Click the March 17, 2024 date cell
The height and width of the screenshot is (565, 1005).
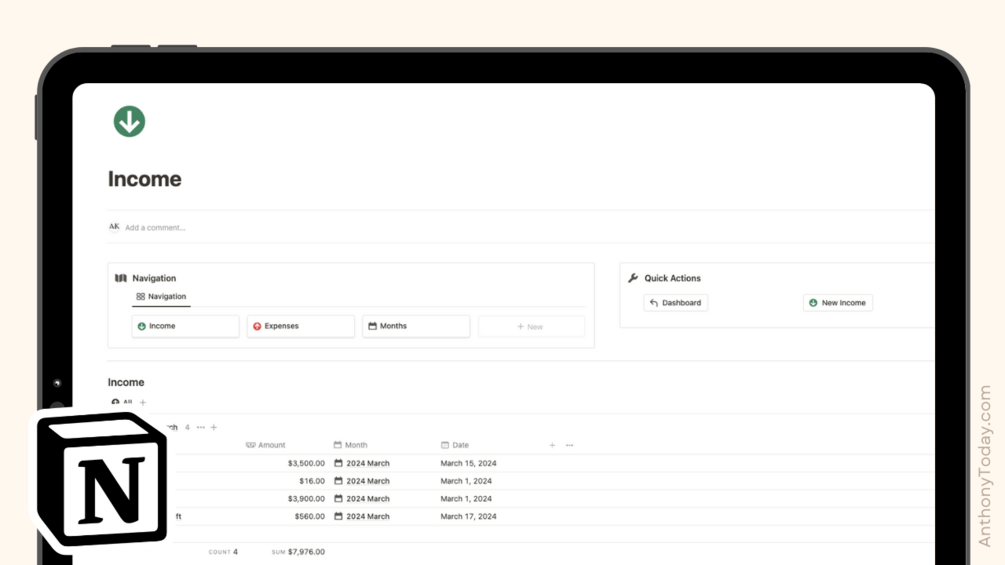point(469,516)
